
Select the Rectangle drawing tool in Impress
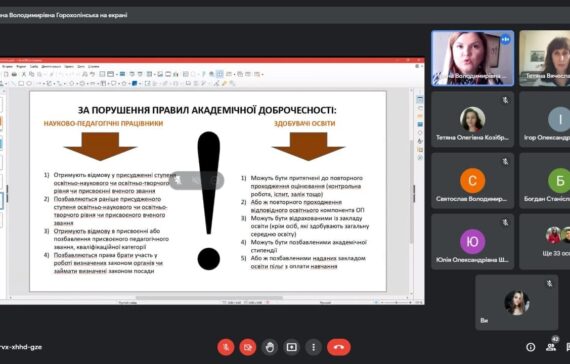coord(21,83)
